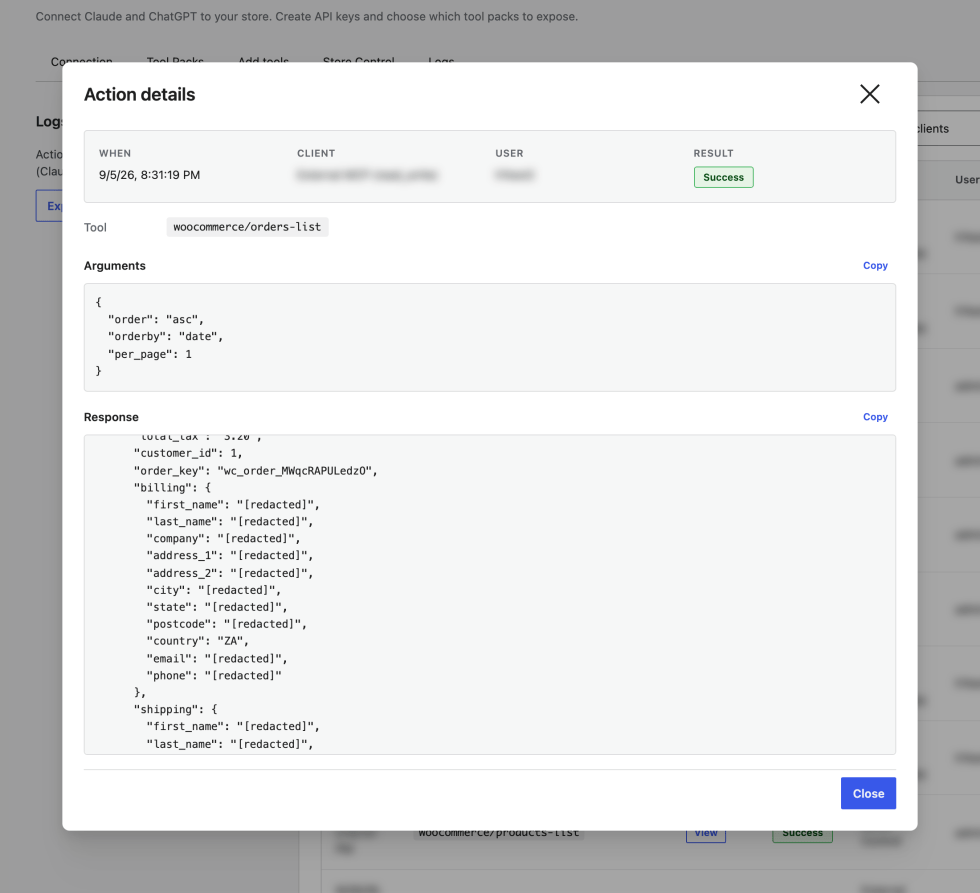Click the partially hidden Export button
Screen dimensions: 980x893
coord(49,206)
